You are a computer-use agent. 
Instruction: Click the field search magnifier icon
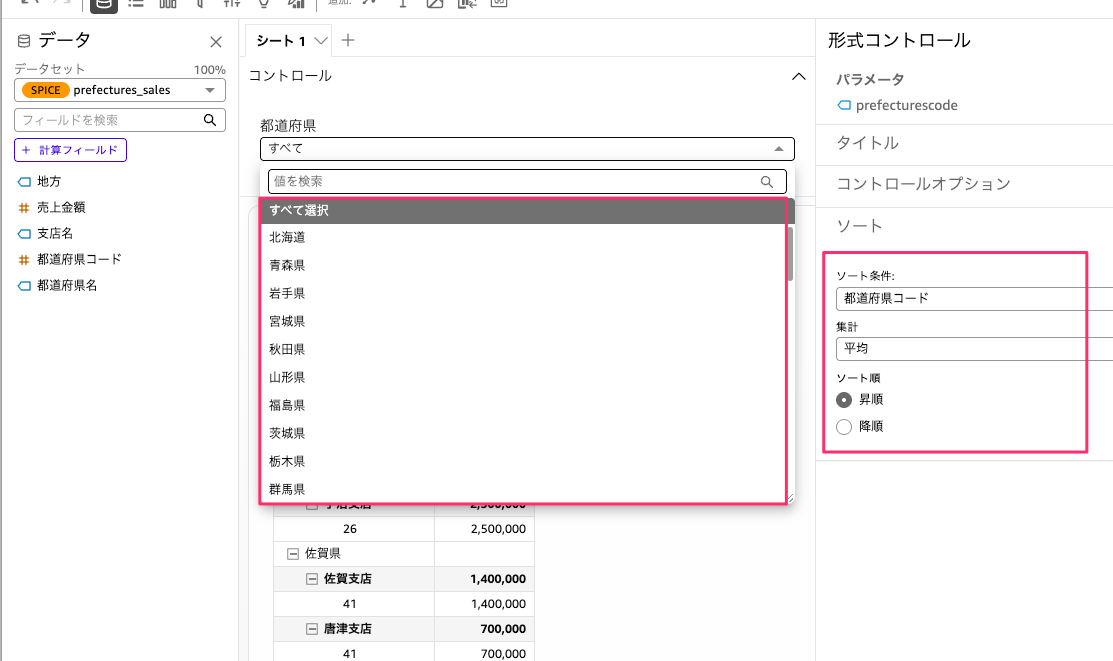[x=209, y=120]
